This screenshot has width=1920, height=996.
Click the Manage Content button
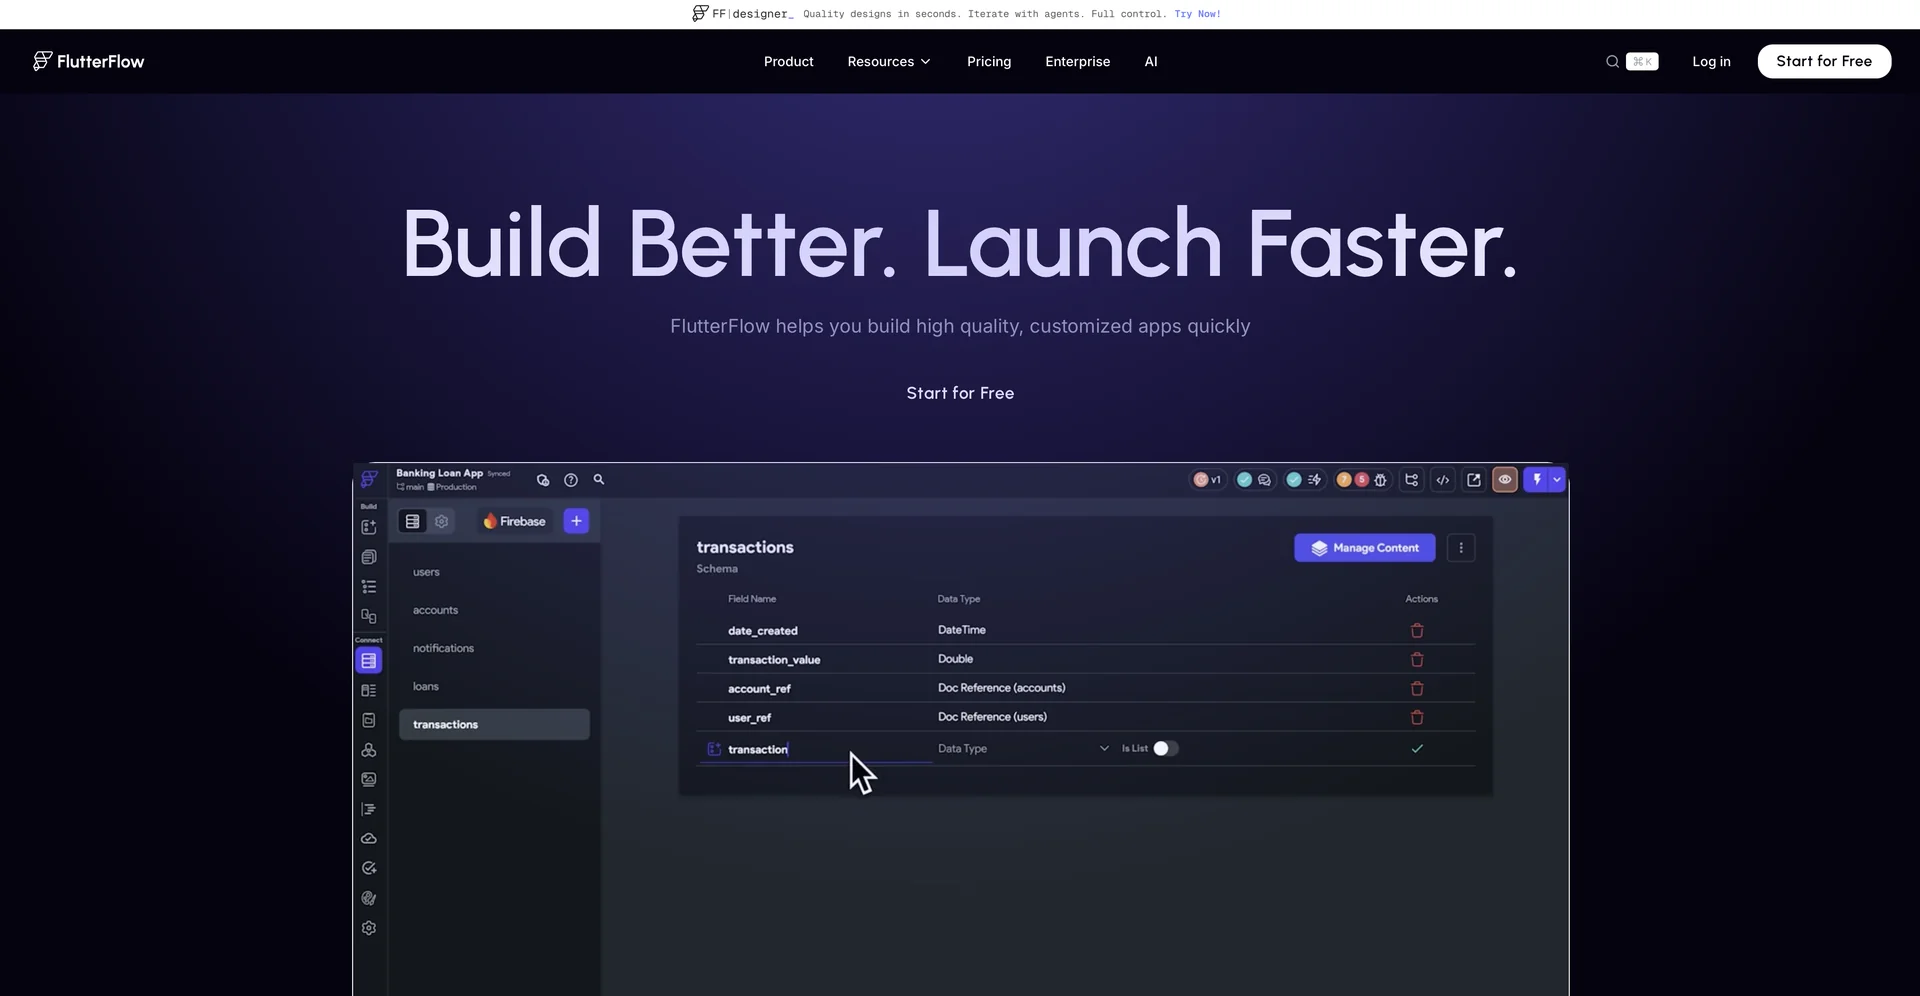click(1364, 548)
